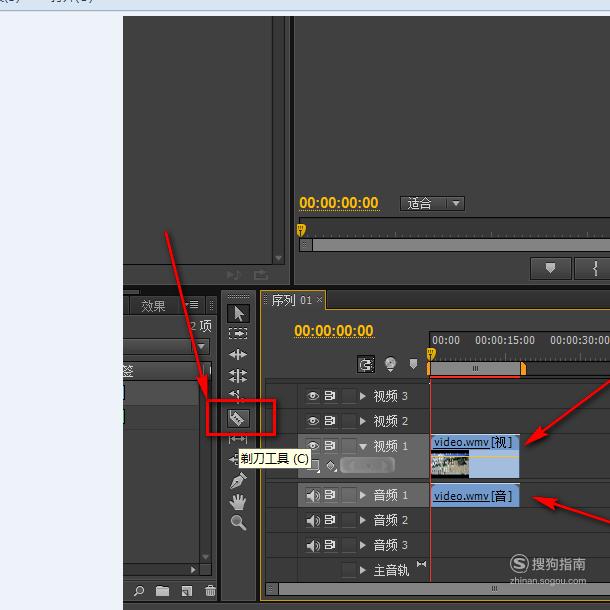610x610 pixels.
Task: Click the program monitor 00:00:00:00 timecode
Action: pyautogui.click(x=338, y=203)
